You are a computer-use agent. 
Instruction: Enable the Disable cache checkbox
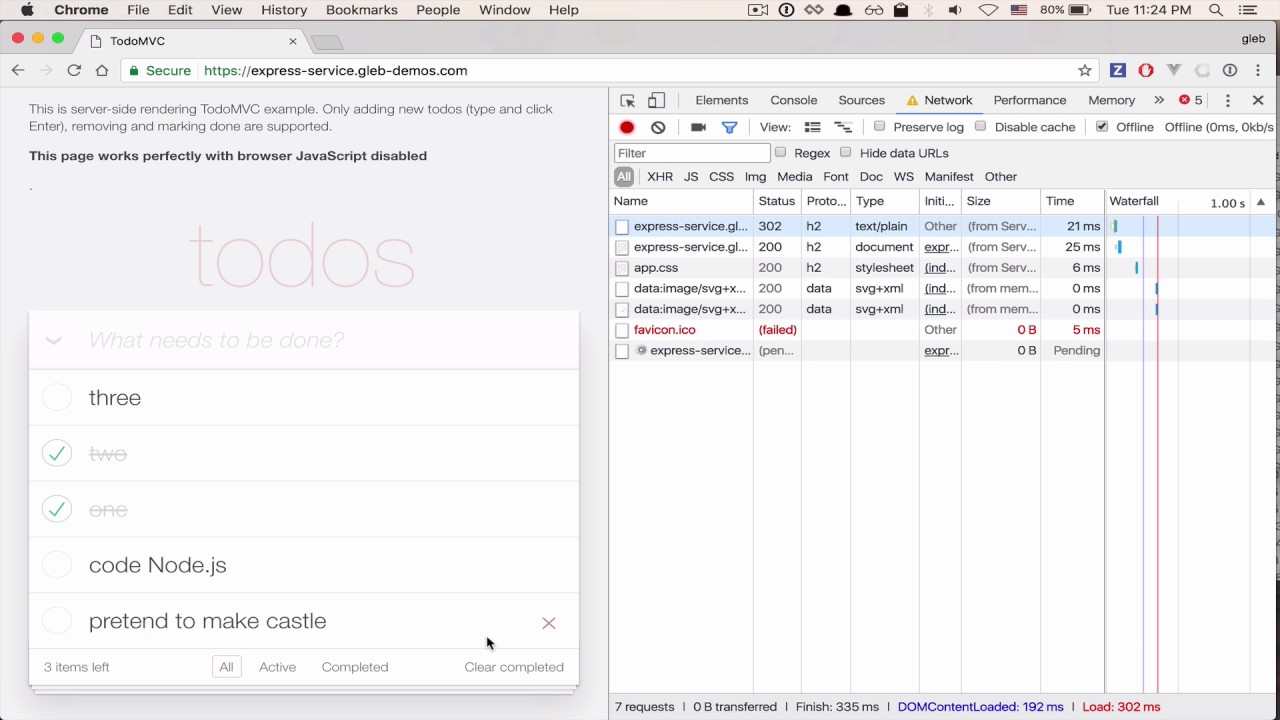(x=980, y=127)
